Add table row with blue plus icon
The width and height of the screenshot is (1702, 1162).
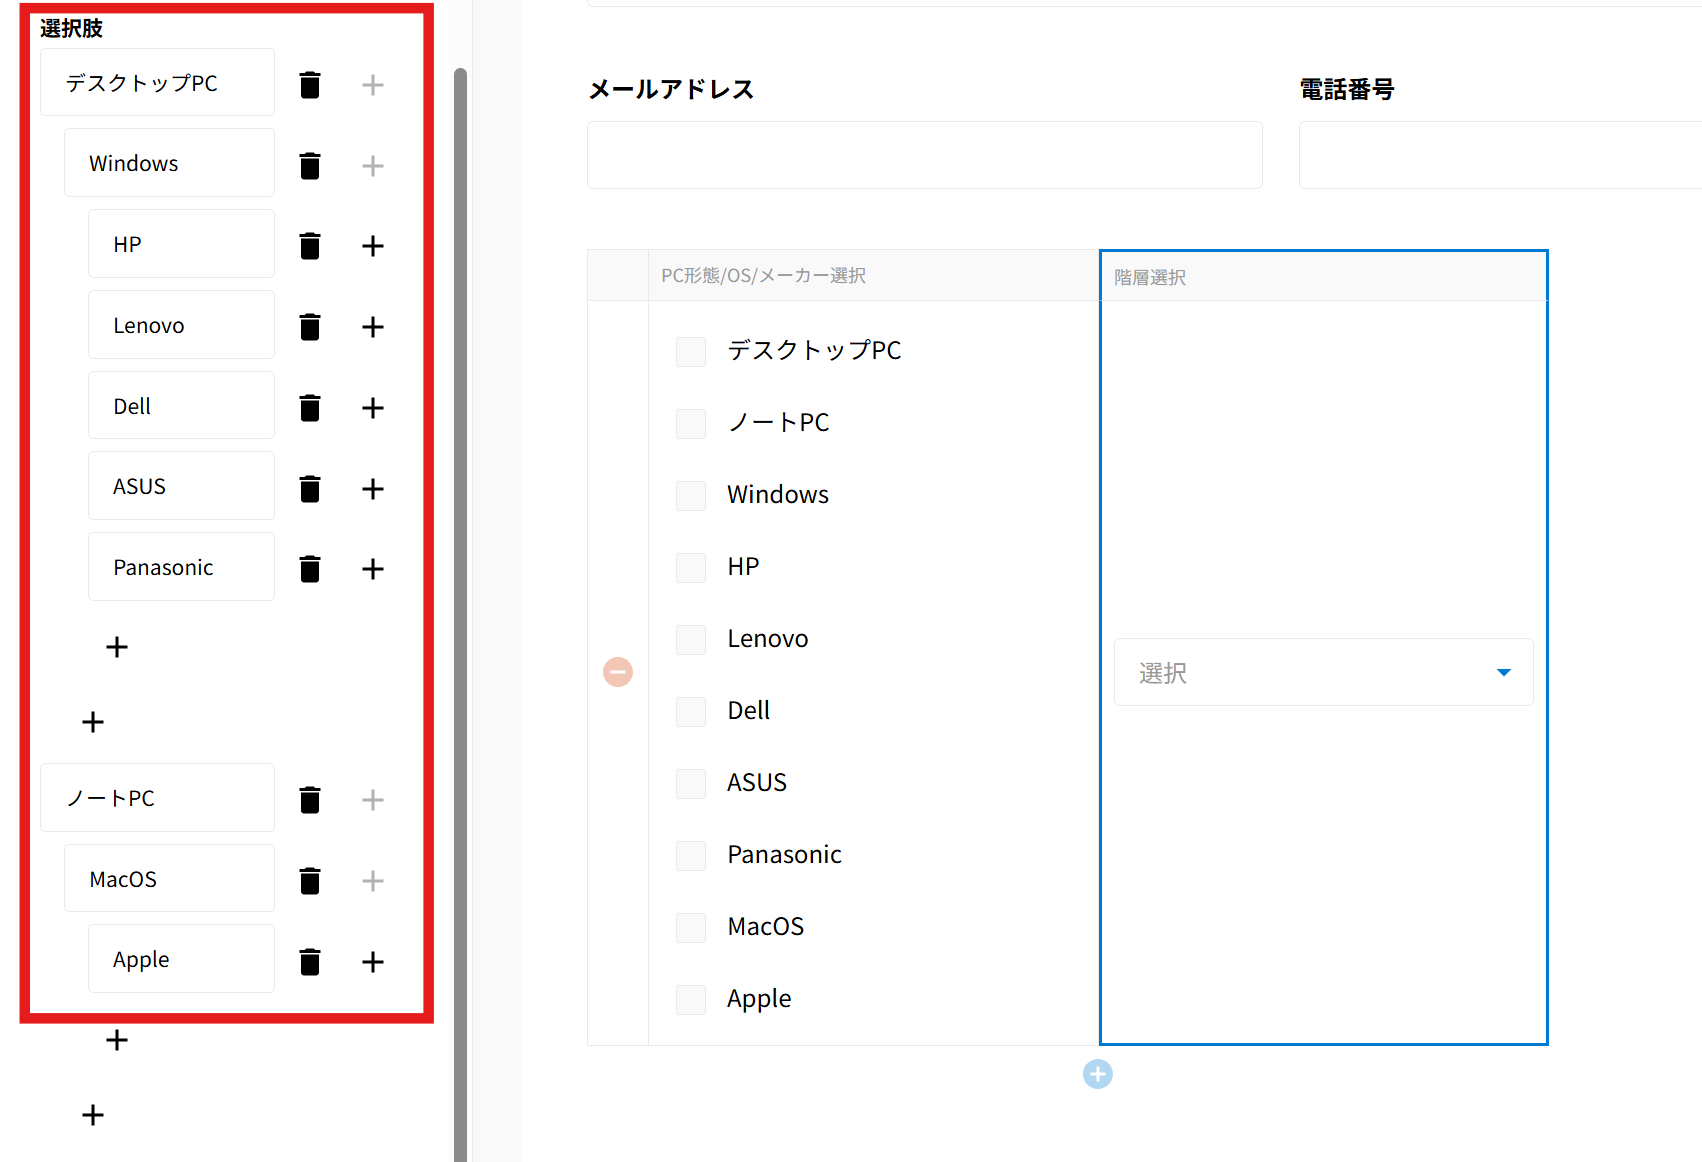point(1098,1074)
